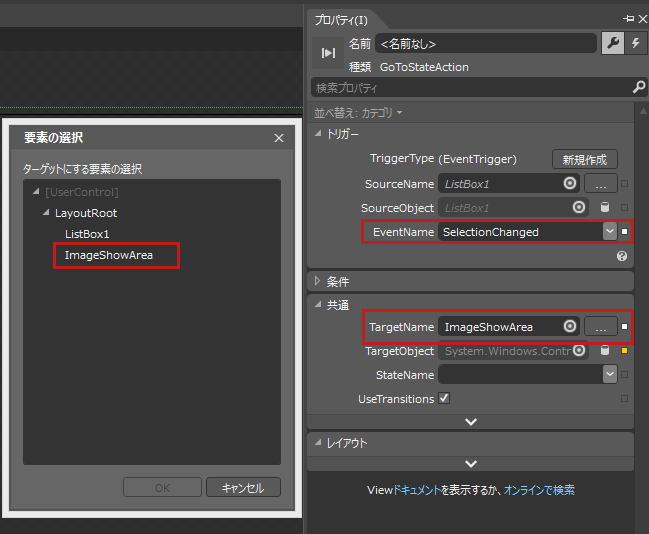
Task: Open advanced options marker for EventName
Action: (x=625, y=231)
